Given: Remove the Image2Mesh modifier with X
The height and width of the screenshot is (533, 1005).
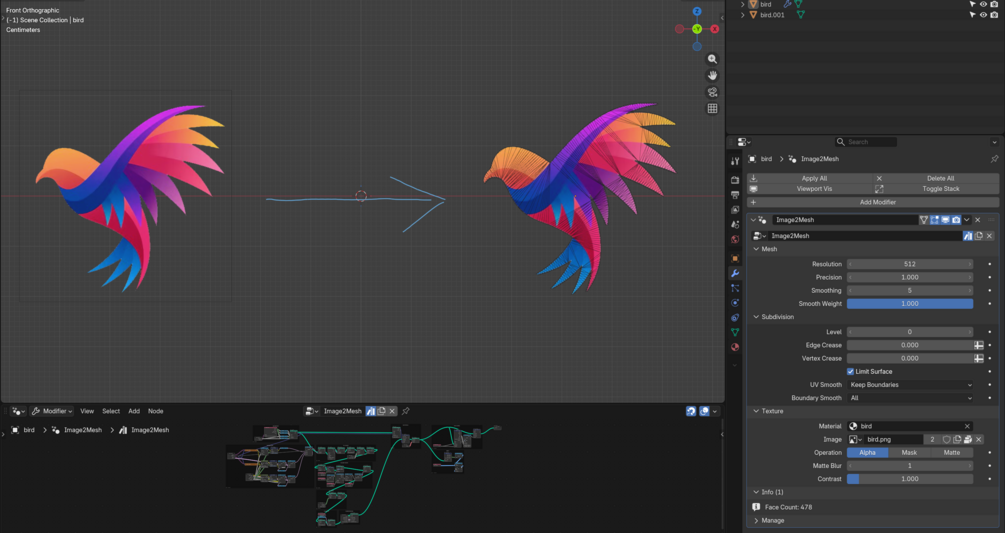Looking at the screenshot, I should click(977, 220).
